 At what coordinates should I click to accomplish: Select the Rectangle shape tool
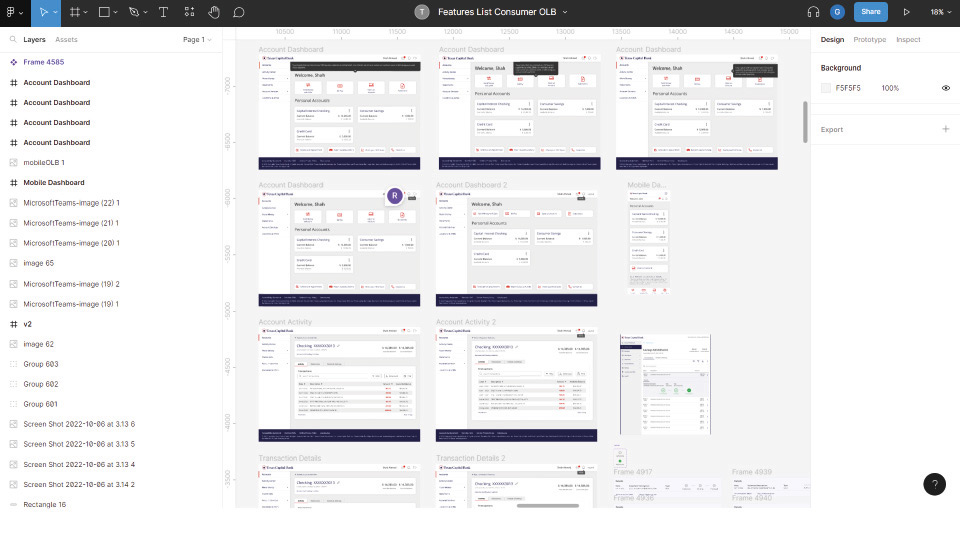coord(104,12)
